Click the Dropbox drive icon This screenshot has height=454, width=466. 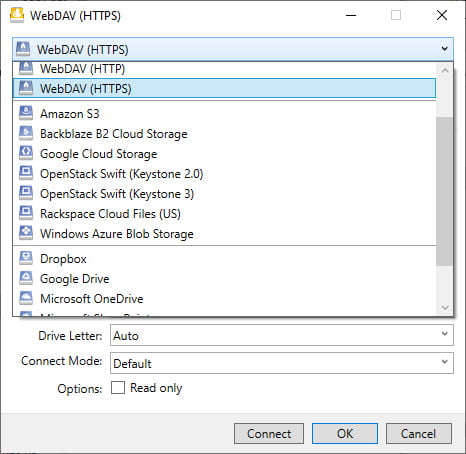click(x=26, y=258)
